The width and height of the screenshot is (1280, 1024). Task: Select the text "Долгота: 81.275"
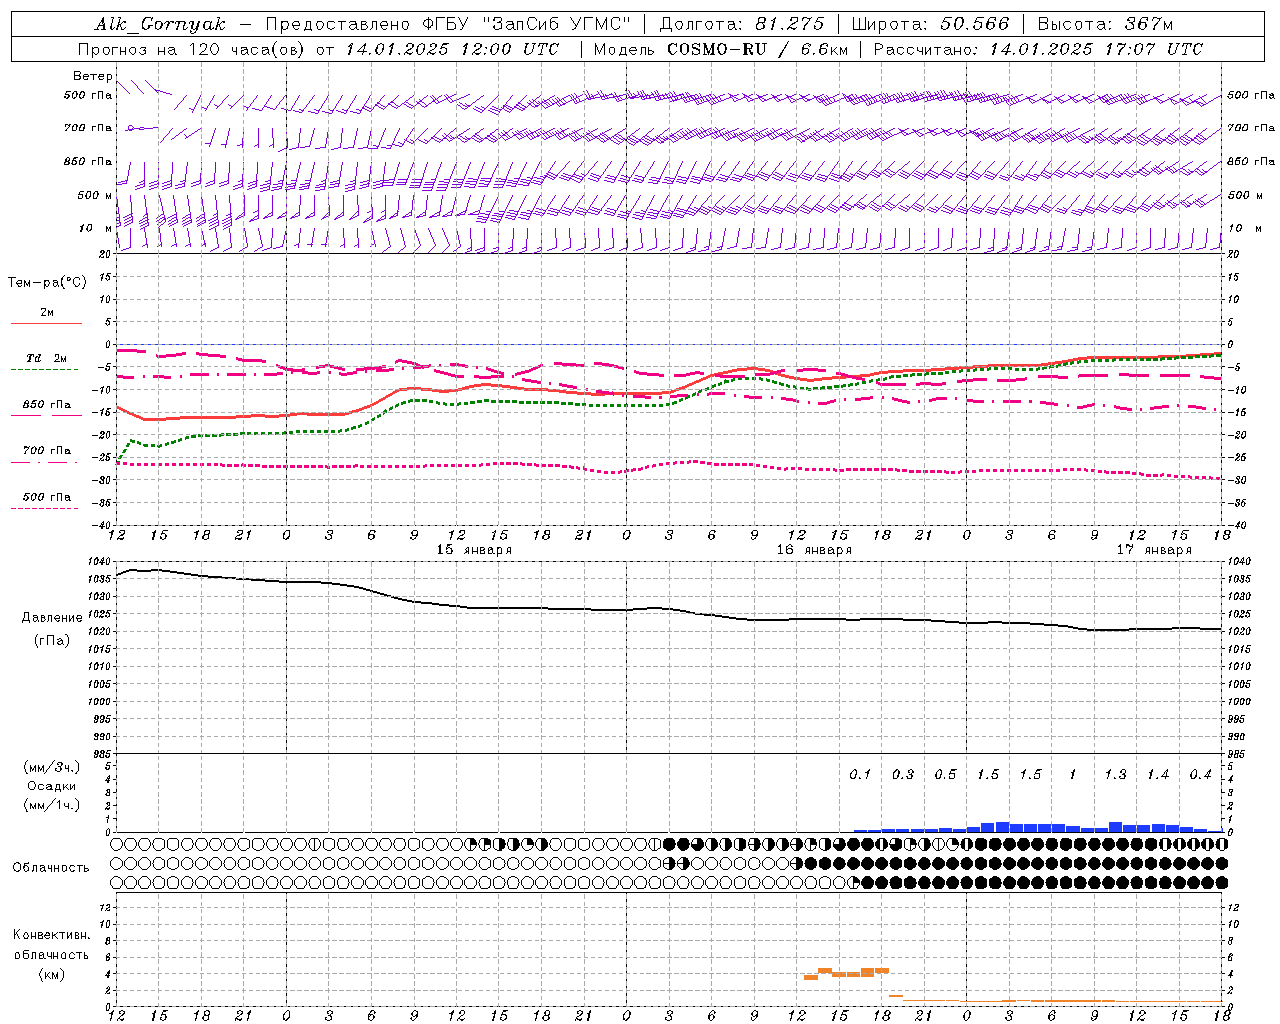742,24
